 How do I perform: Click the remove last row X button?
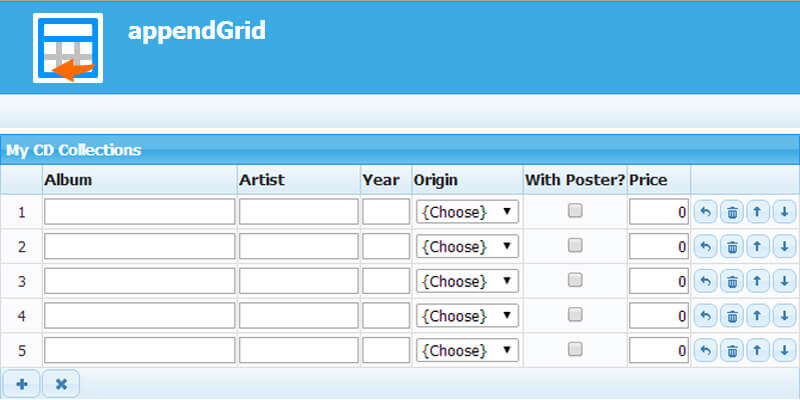pos(61,384)
